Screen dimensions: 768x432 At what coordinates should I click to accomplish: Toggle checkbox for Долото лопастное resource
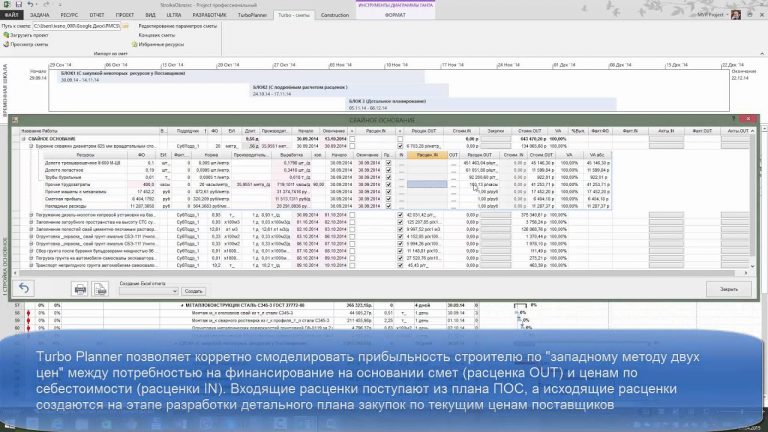[x=388, y=170]
